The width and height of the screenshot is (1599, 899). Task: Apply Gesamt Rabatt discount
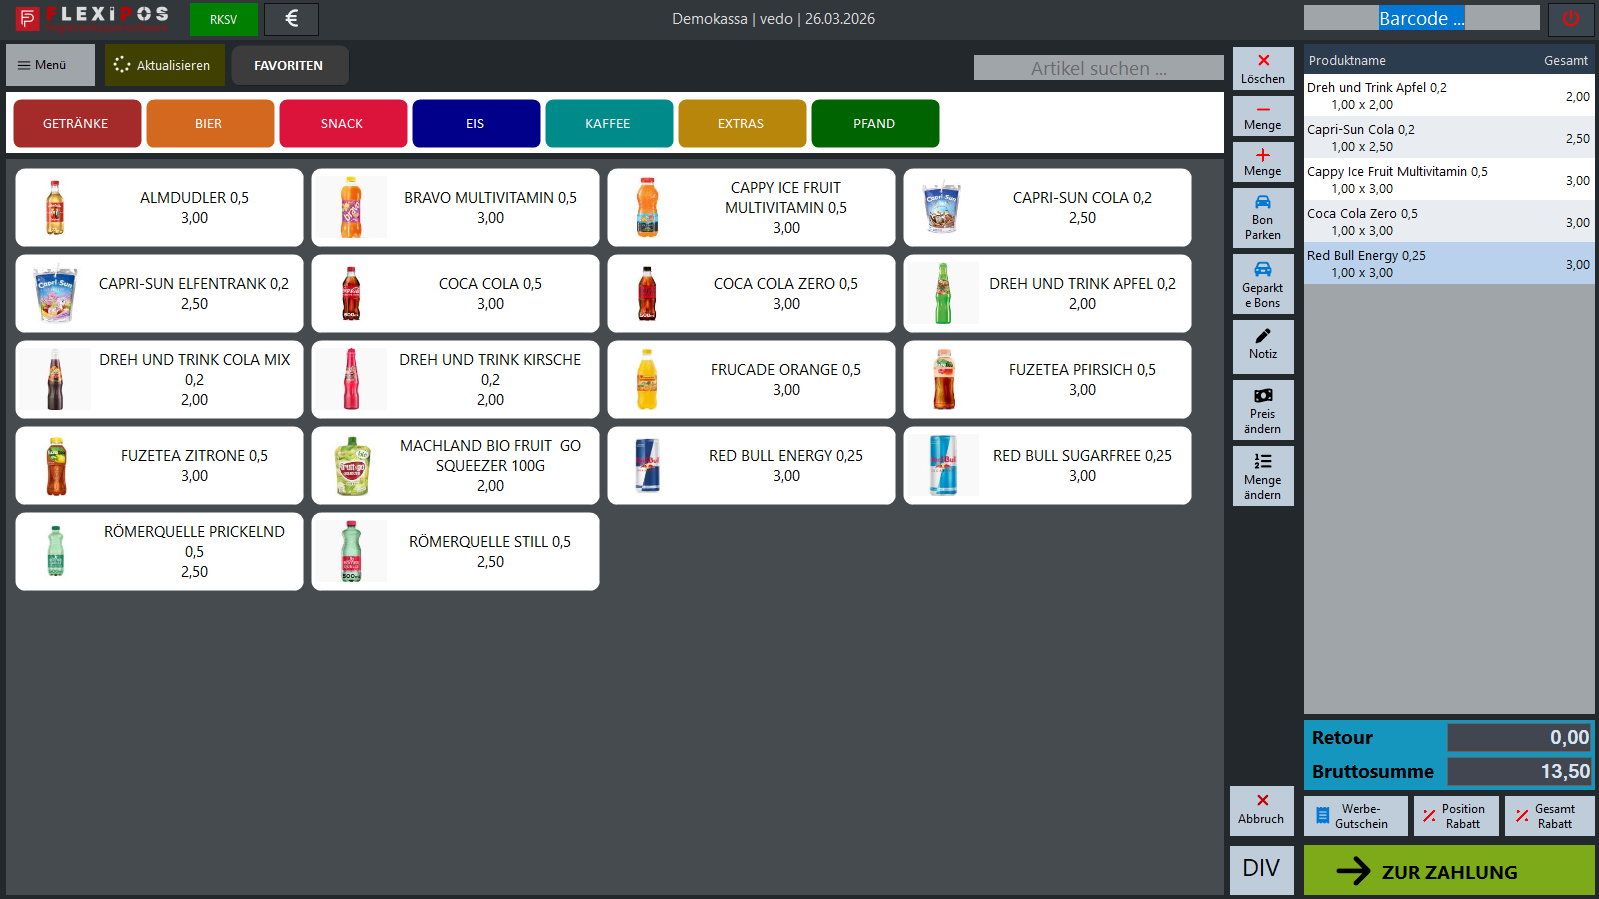tap(1549, 816)
